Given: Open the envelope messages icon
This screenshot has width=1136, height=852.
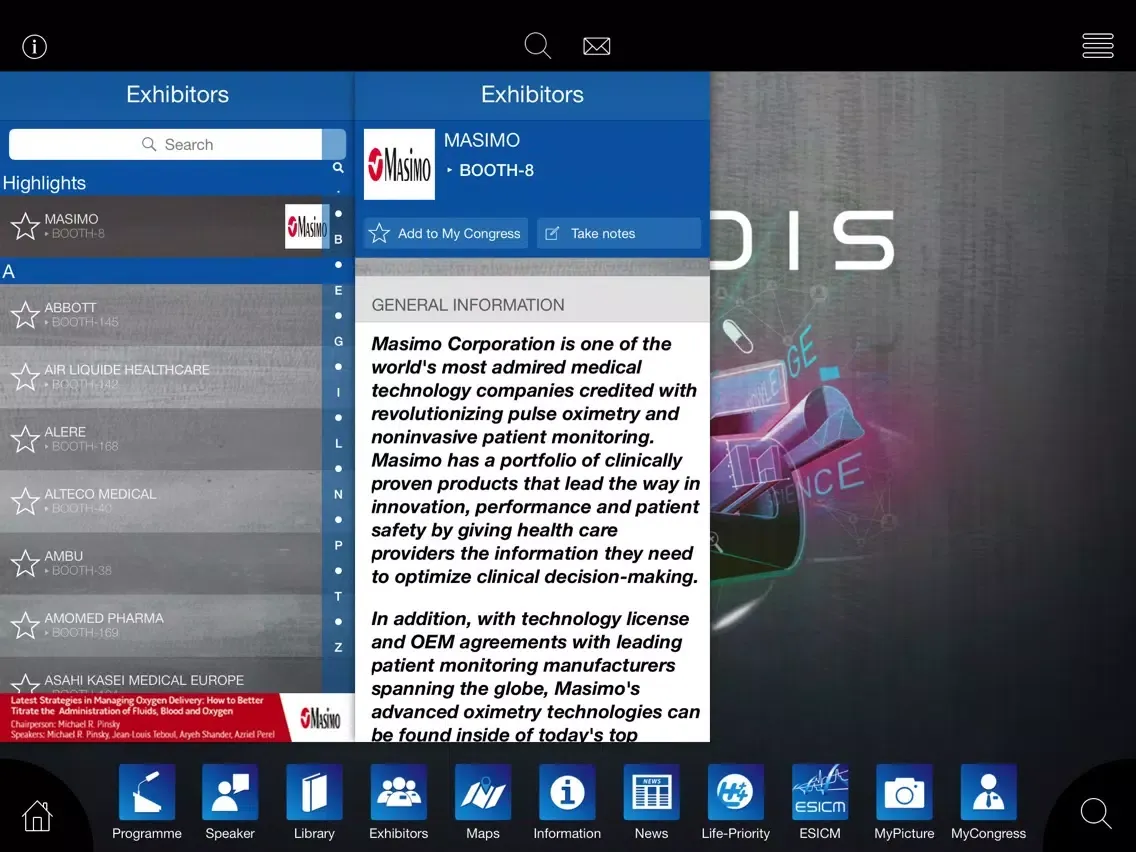Looking at the screenshot, I should 596,46.
